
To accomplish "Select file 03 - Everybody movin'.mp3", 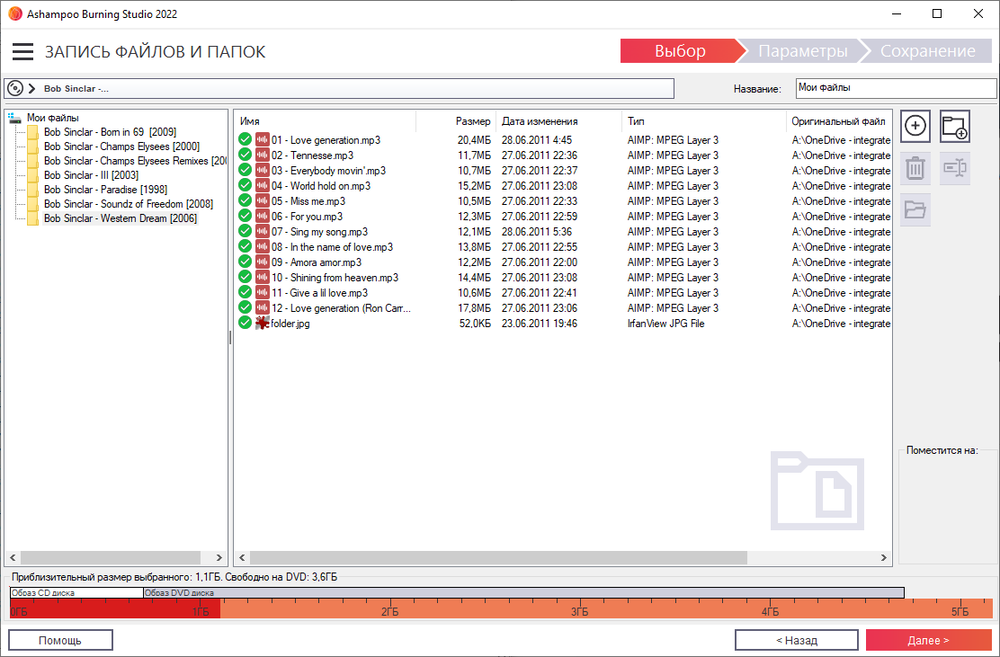I will (x=328, y=170).
